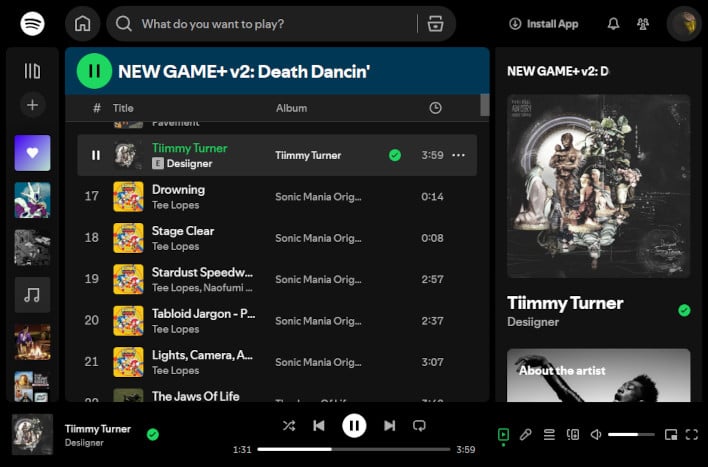Select track 18 Stage Clear
The width and height of the screenshot is (708, 467).
(x=277, y=238)
